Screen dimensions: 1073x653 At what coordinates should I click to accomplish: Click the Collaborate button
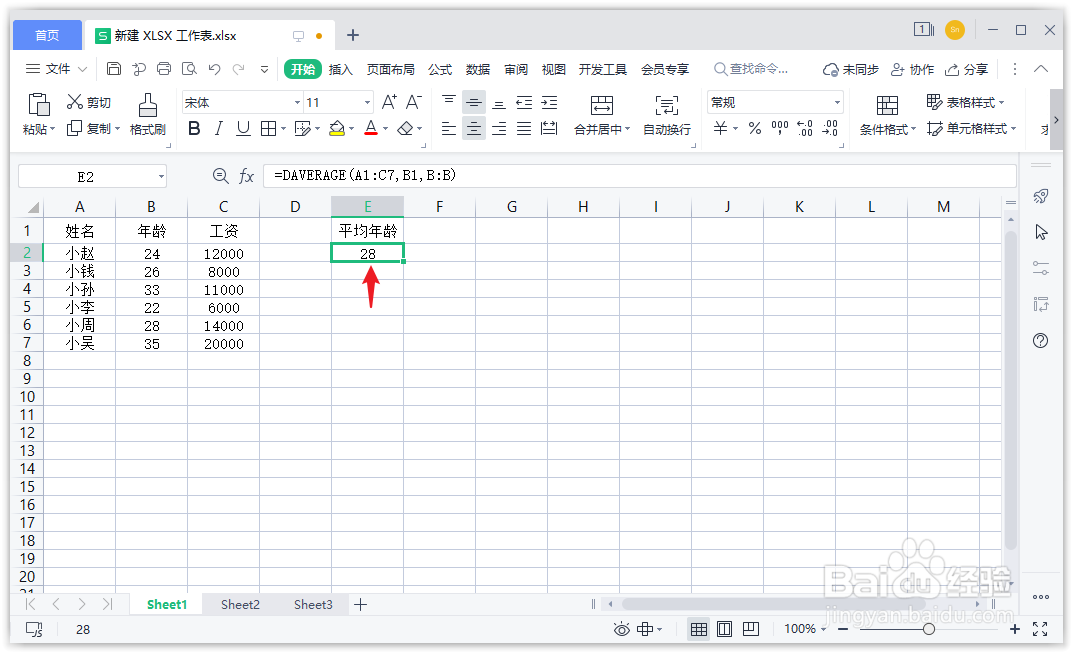coord(912,69)
